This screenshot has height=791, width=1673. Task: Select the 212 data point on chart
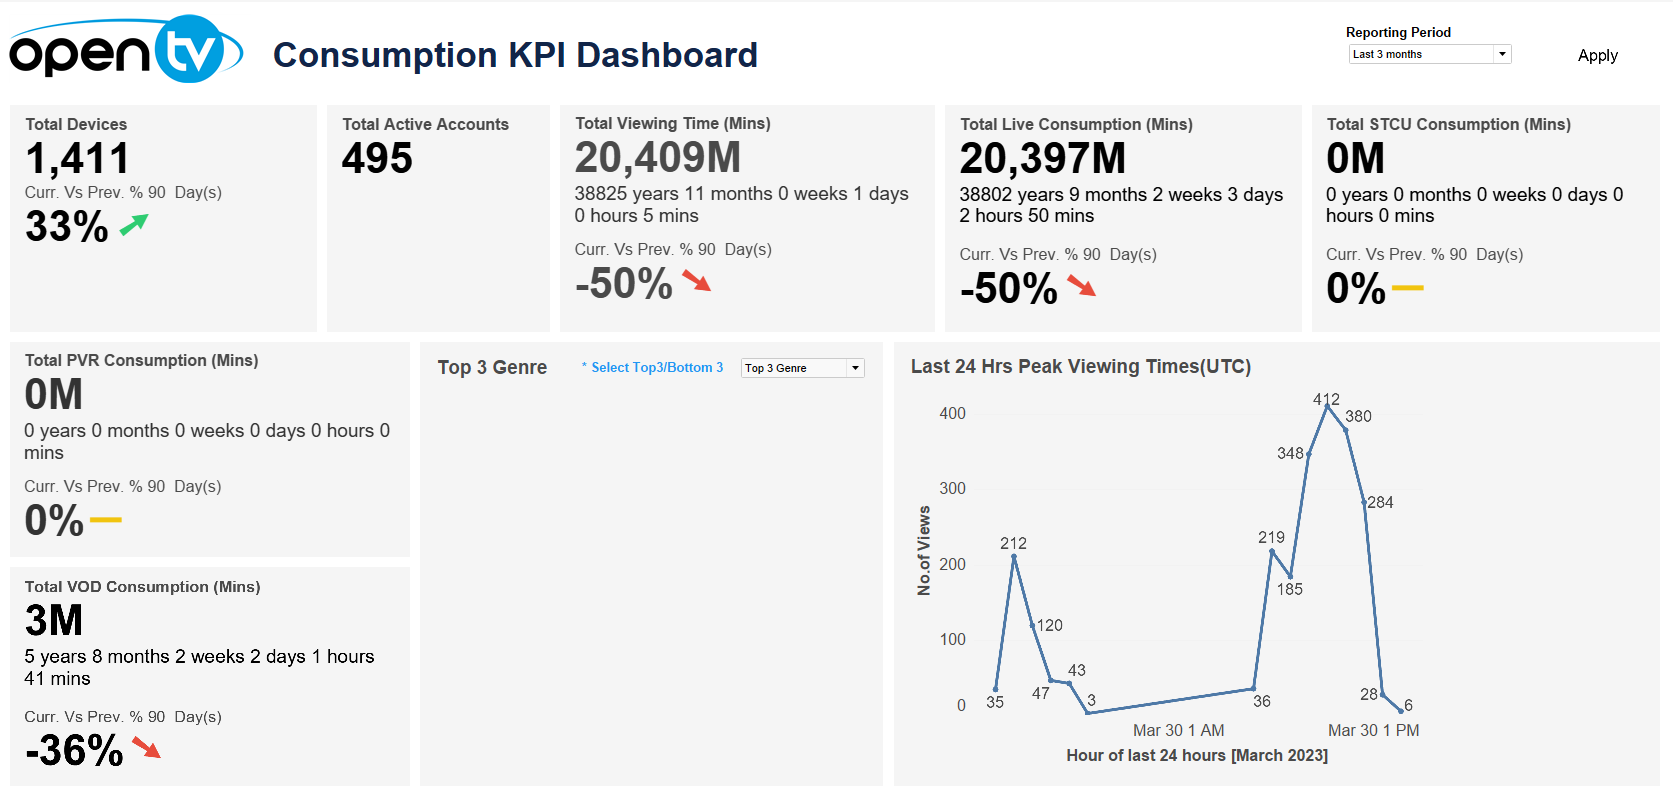1014,556
